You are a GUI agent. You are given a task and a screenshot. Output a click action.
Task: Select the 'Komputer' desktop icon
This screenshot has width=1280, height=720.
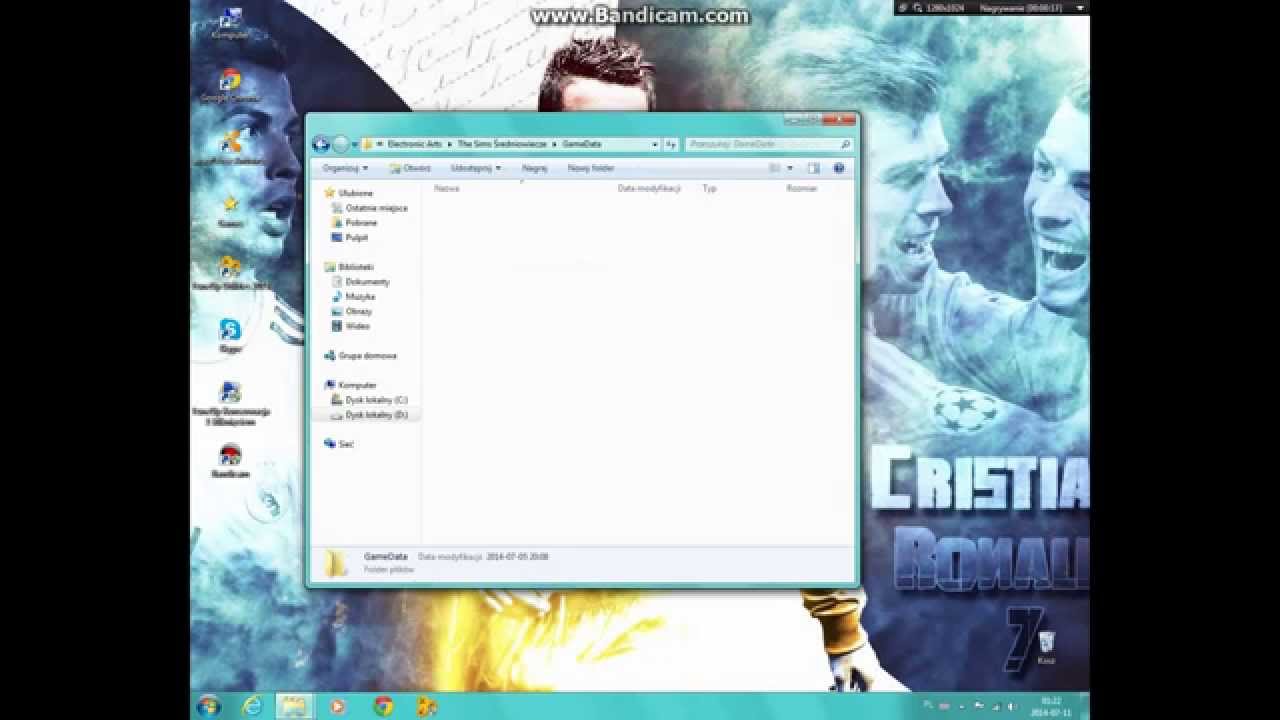(230, 22)
